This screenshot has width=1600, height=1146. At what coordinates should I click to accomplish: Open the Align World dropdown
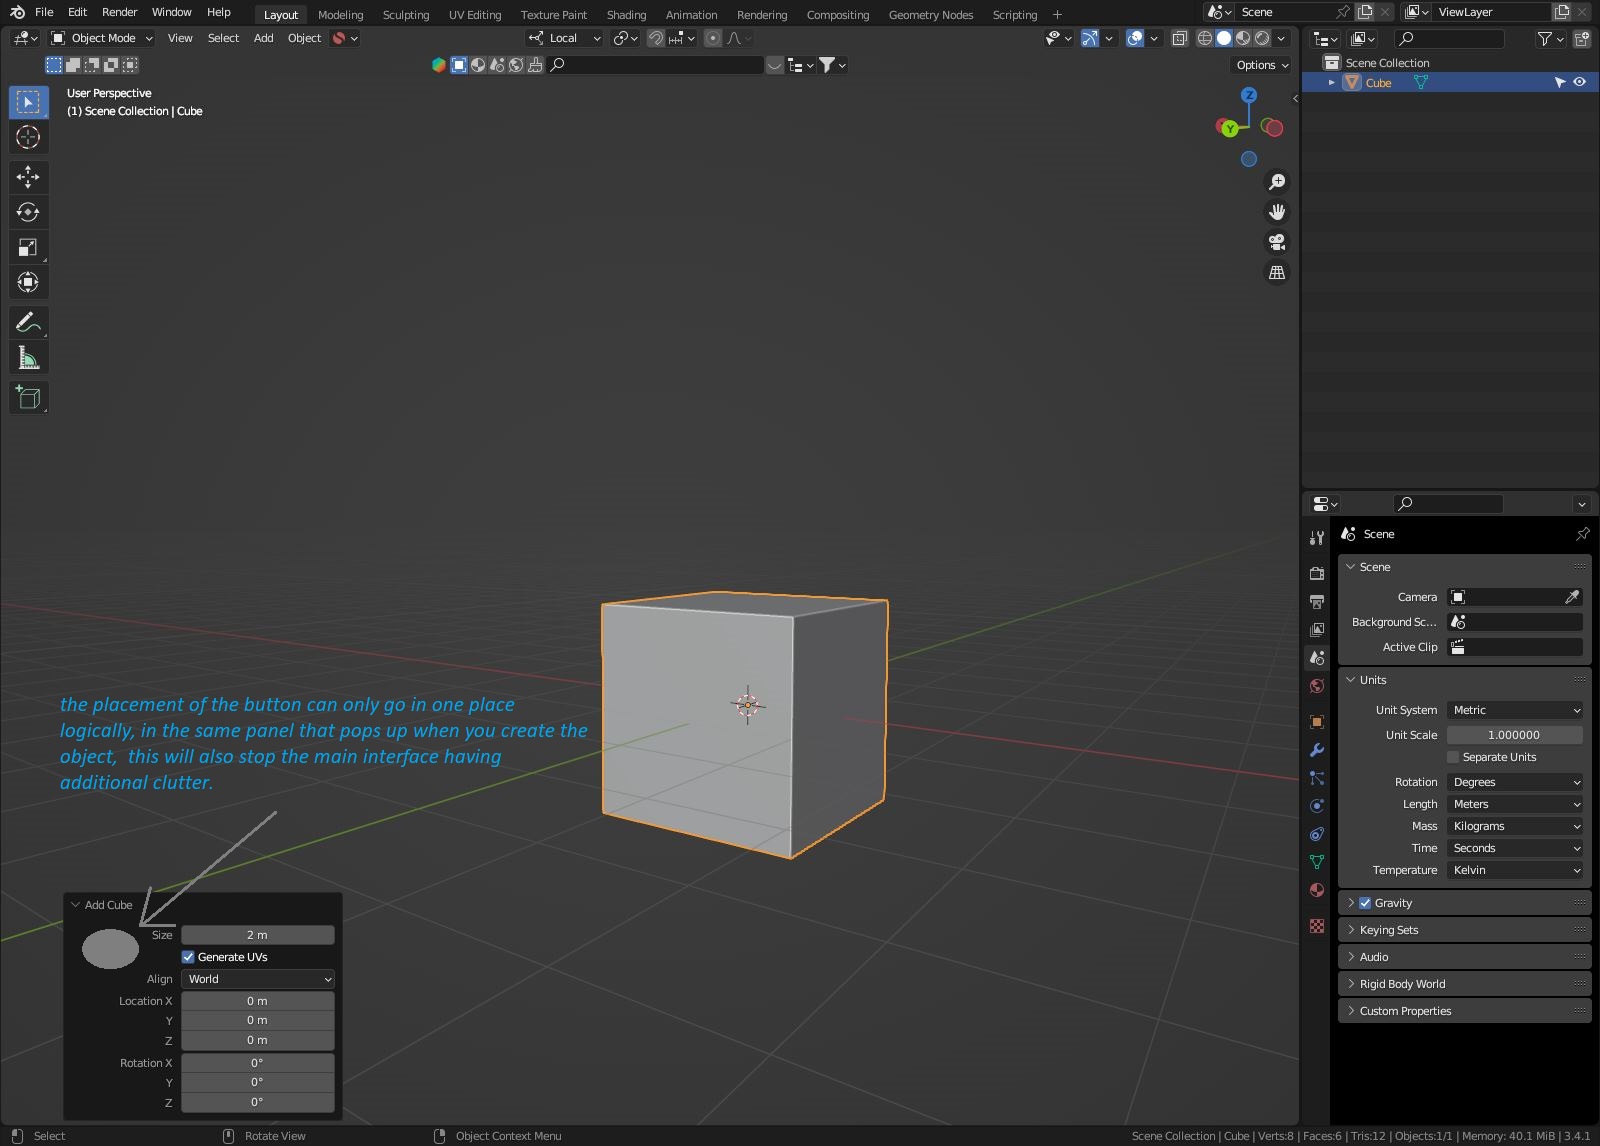point(258,979)
